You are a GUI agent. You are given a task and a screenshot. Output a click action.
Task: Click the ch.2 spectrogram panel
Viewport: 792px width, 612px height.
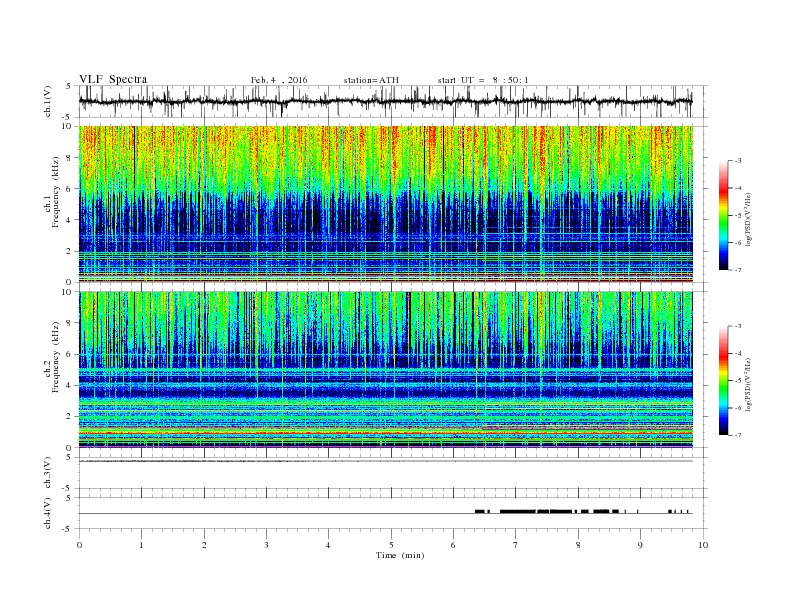[385, 370]
